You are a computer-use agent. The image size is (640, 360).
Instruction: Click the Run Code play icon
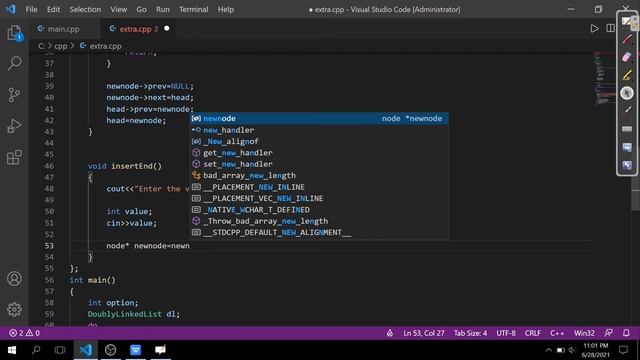(x=594, y=29)
